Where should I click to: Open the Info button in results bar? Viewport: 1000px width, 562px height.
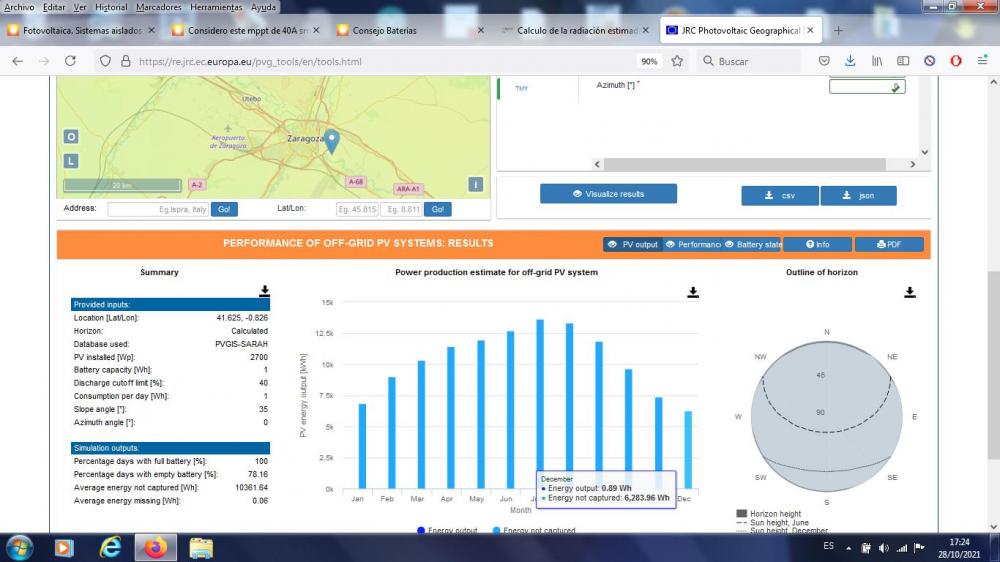tap(818, 244)
